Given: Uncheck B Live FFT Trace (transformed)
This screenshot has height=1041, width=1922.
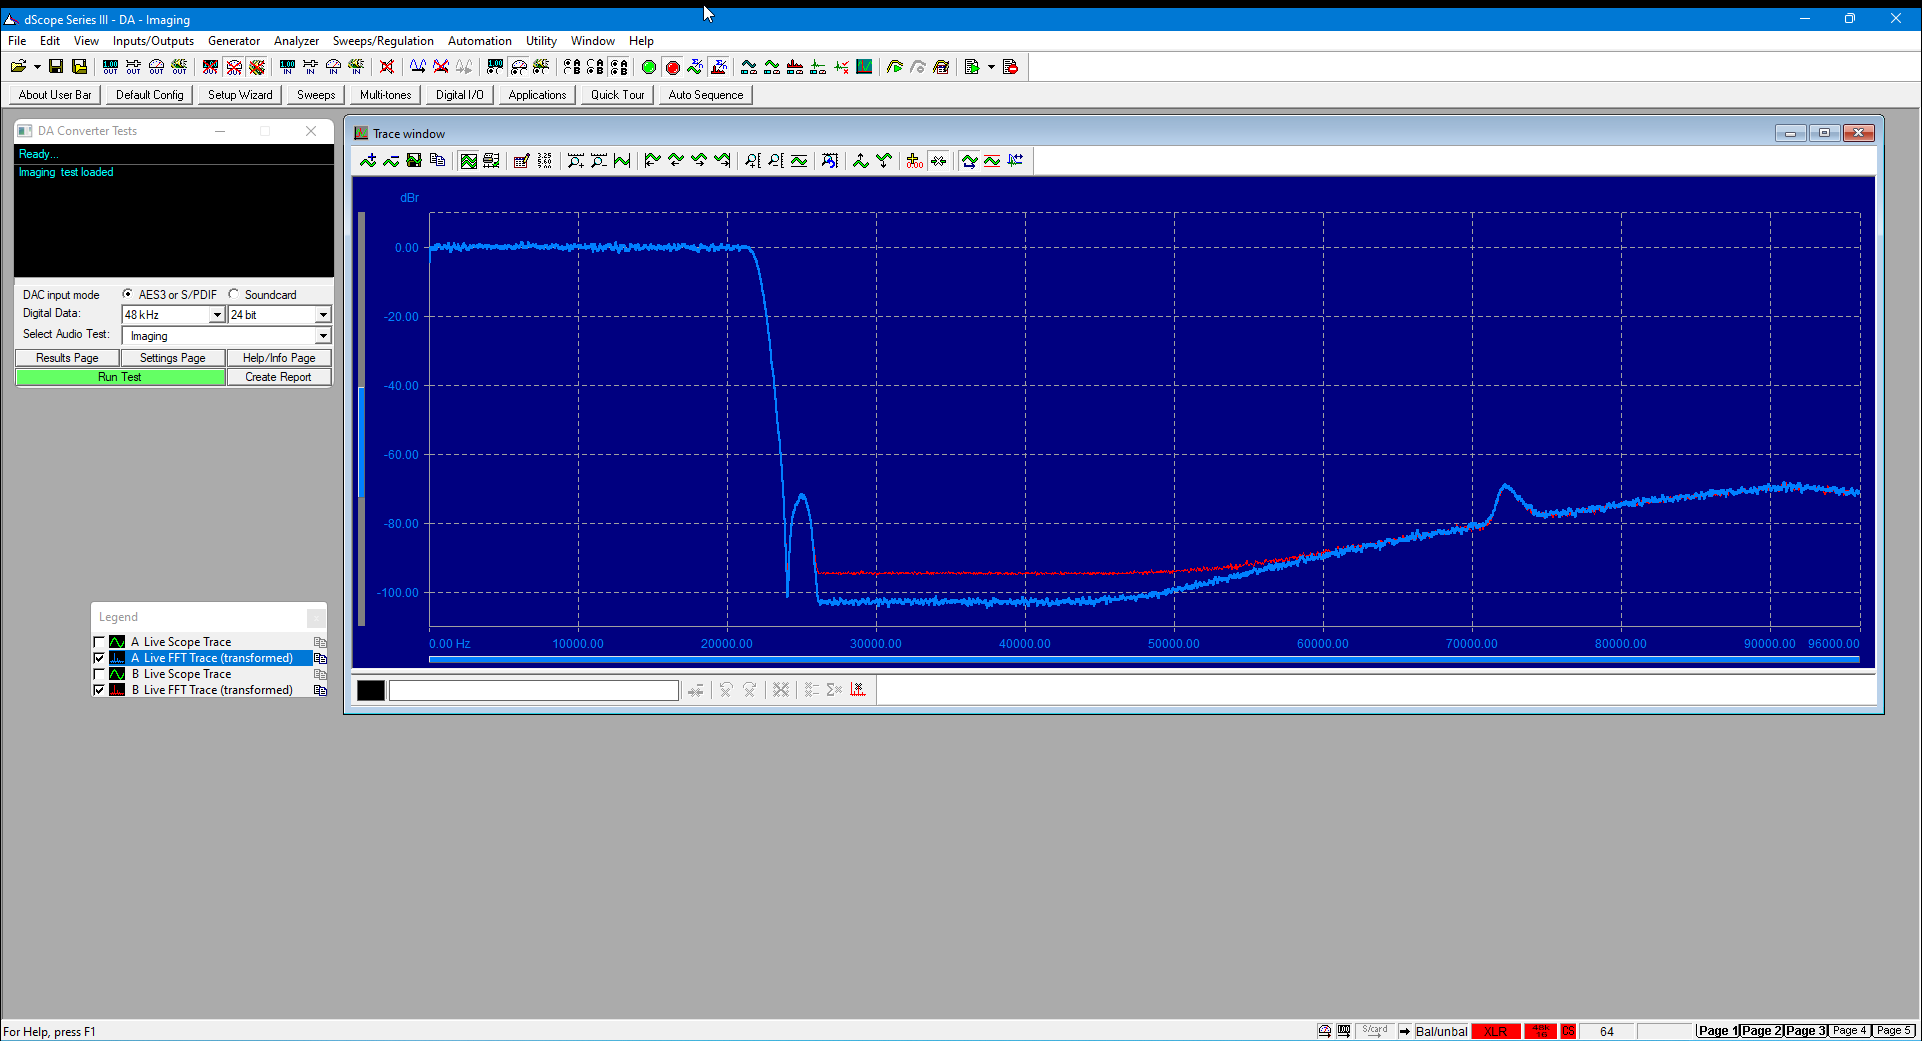Looking at the screenshot, I should pyautogui.click(x=99, y=690).
